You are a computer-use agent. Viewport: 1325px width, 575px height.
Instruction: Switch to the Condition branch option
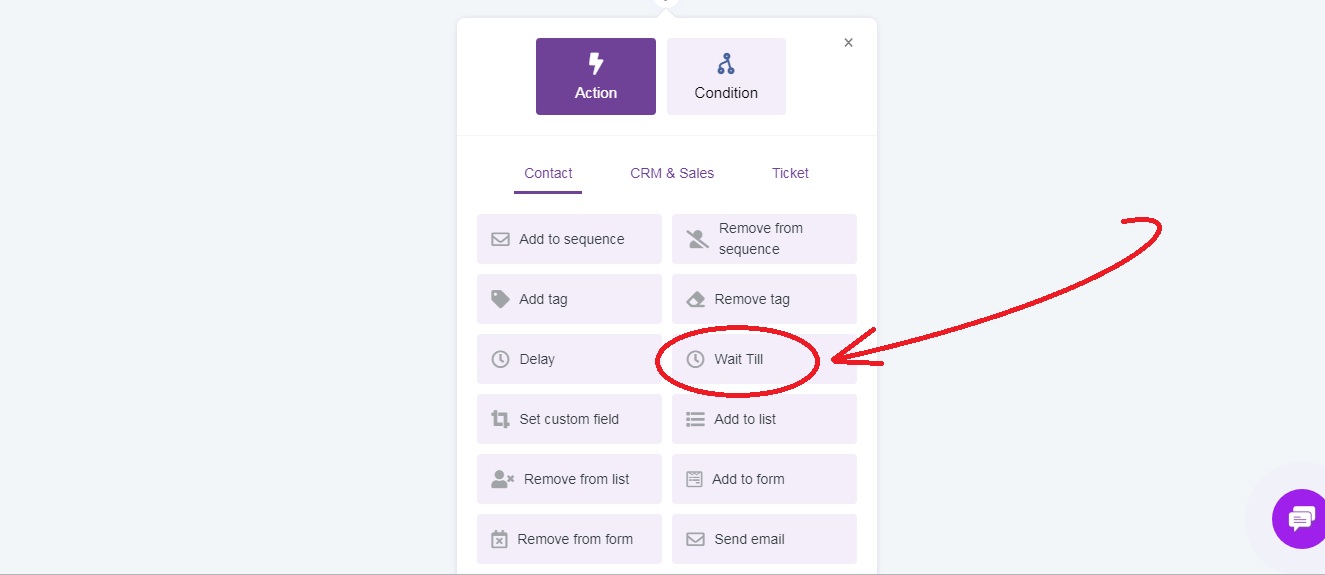726,76
